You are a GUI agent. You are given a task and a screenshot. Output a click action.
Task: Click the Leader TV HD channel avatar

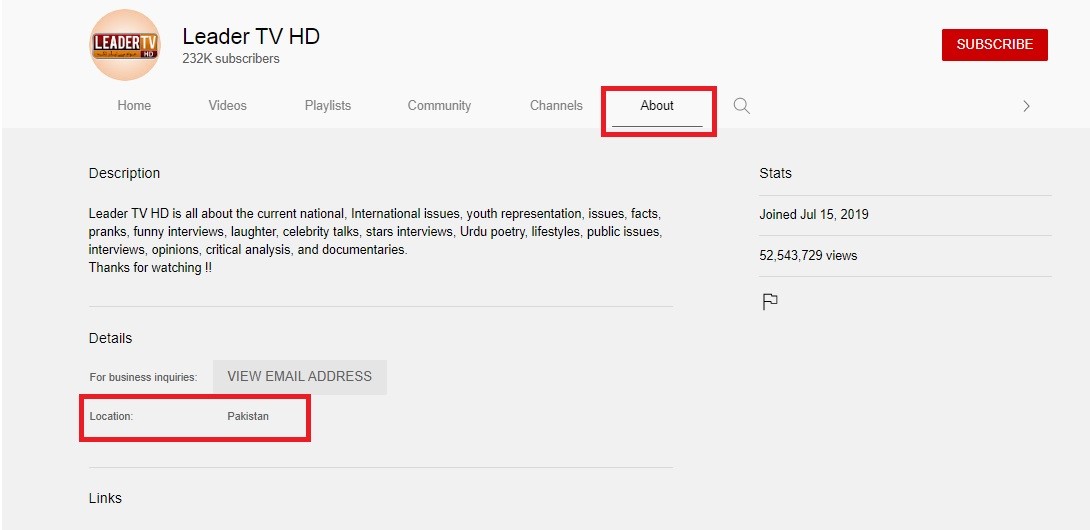point(125,45)
